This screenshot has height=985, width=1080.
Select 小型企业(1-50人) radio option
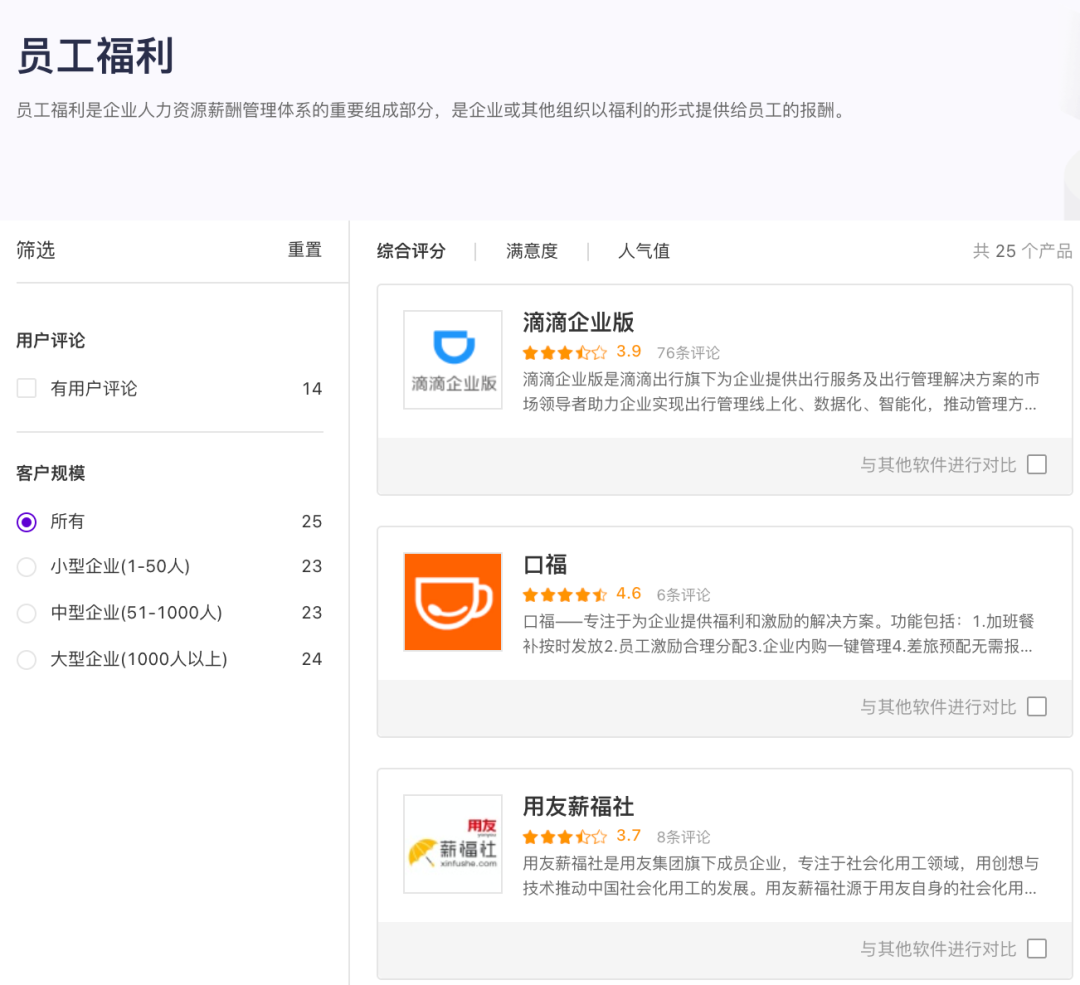pyautogui.click(x=27, y=567)
